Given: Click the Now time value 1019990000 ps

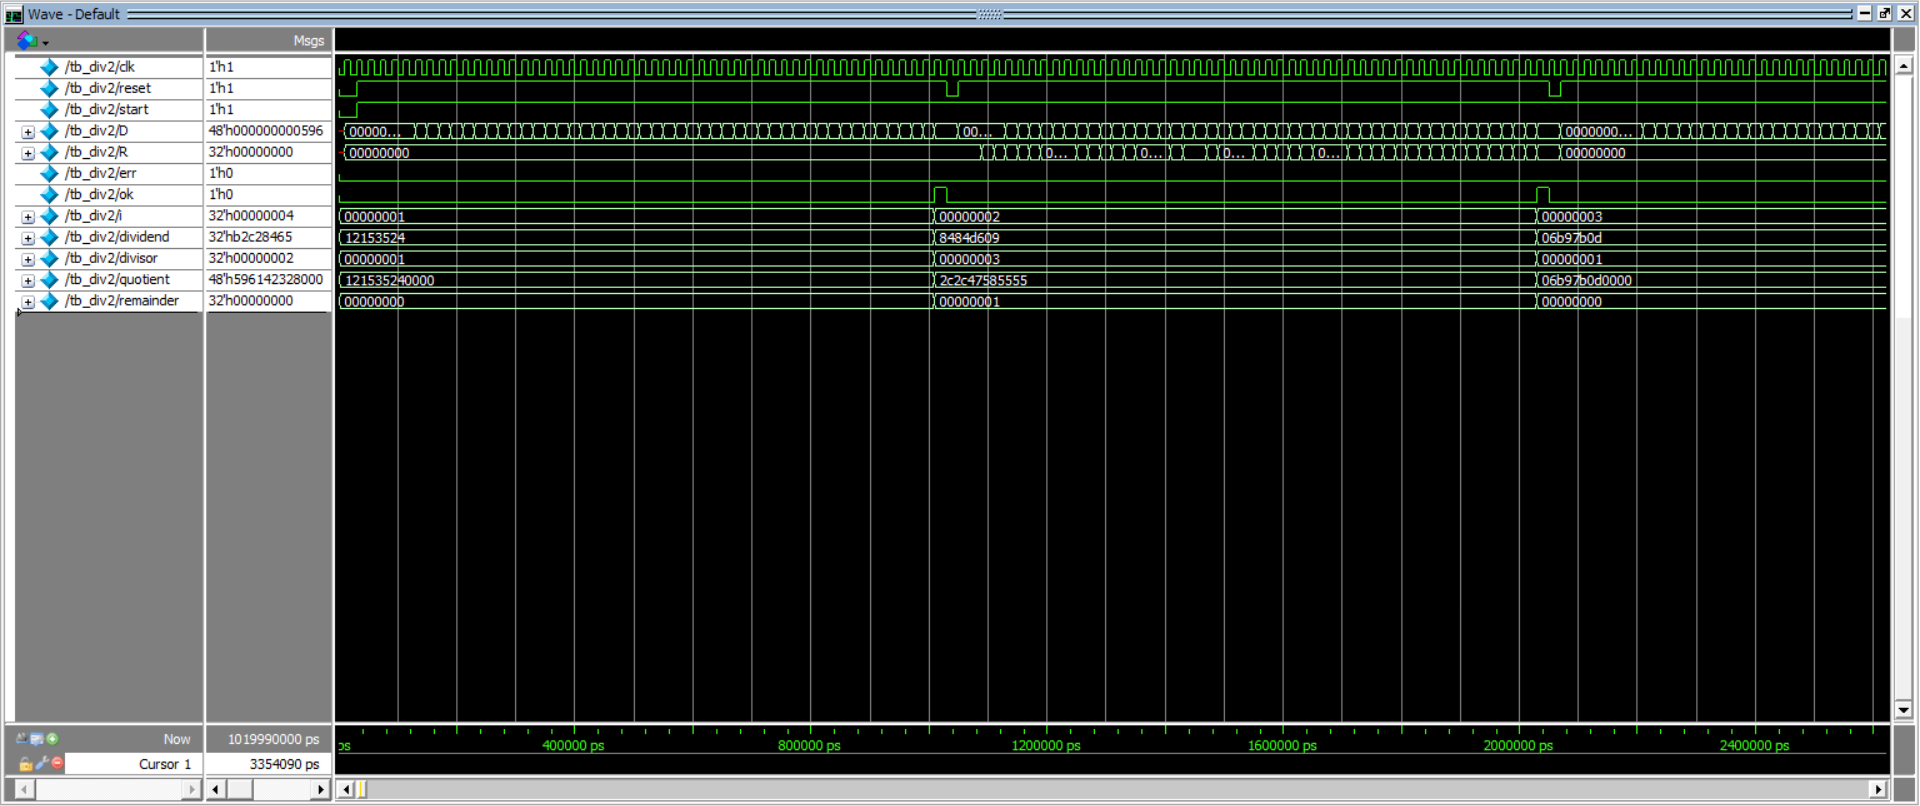Looking at the screenshot, I should (x=273, y=739).
